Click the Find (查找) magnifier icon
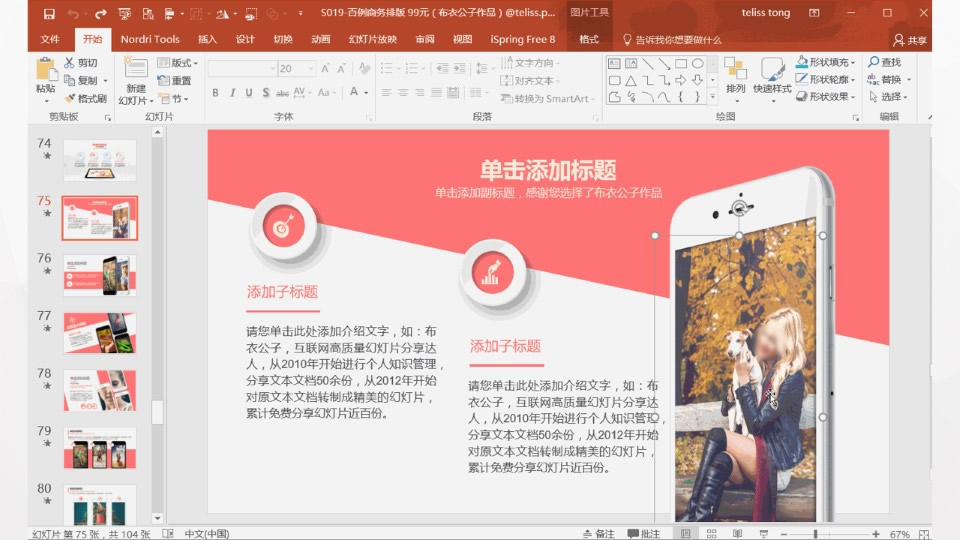Image resolution: width=960 pixels, height=540 pixels. click(873, 62)
